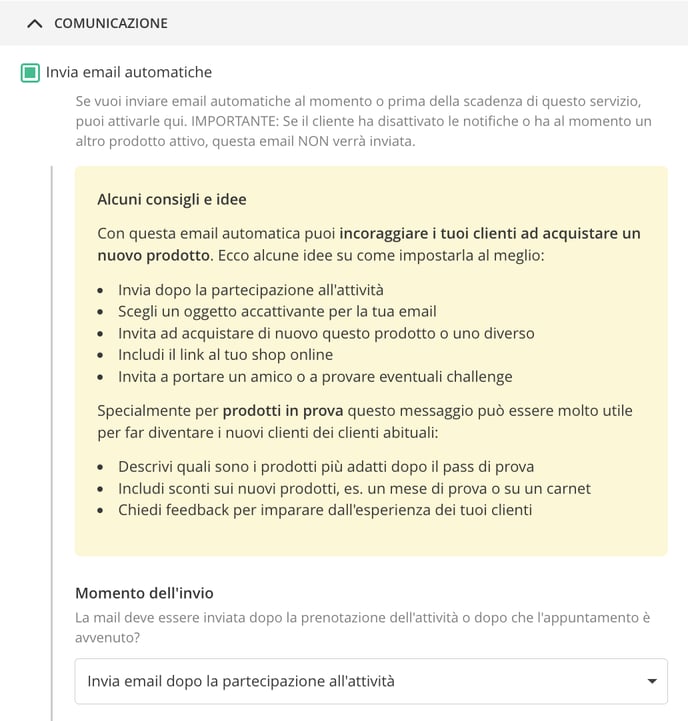Click bullet 'Chiedi feedback per imparare'
The width and height of the screenshot is (688, 721).
coord(325,510)
